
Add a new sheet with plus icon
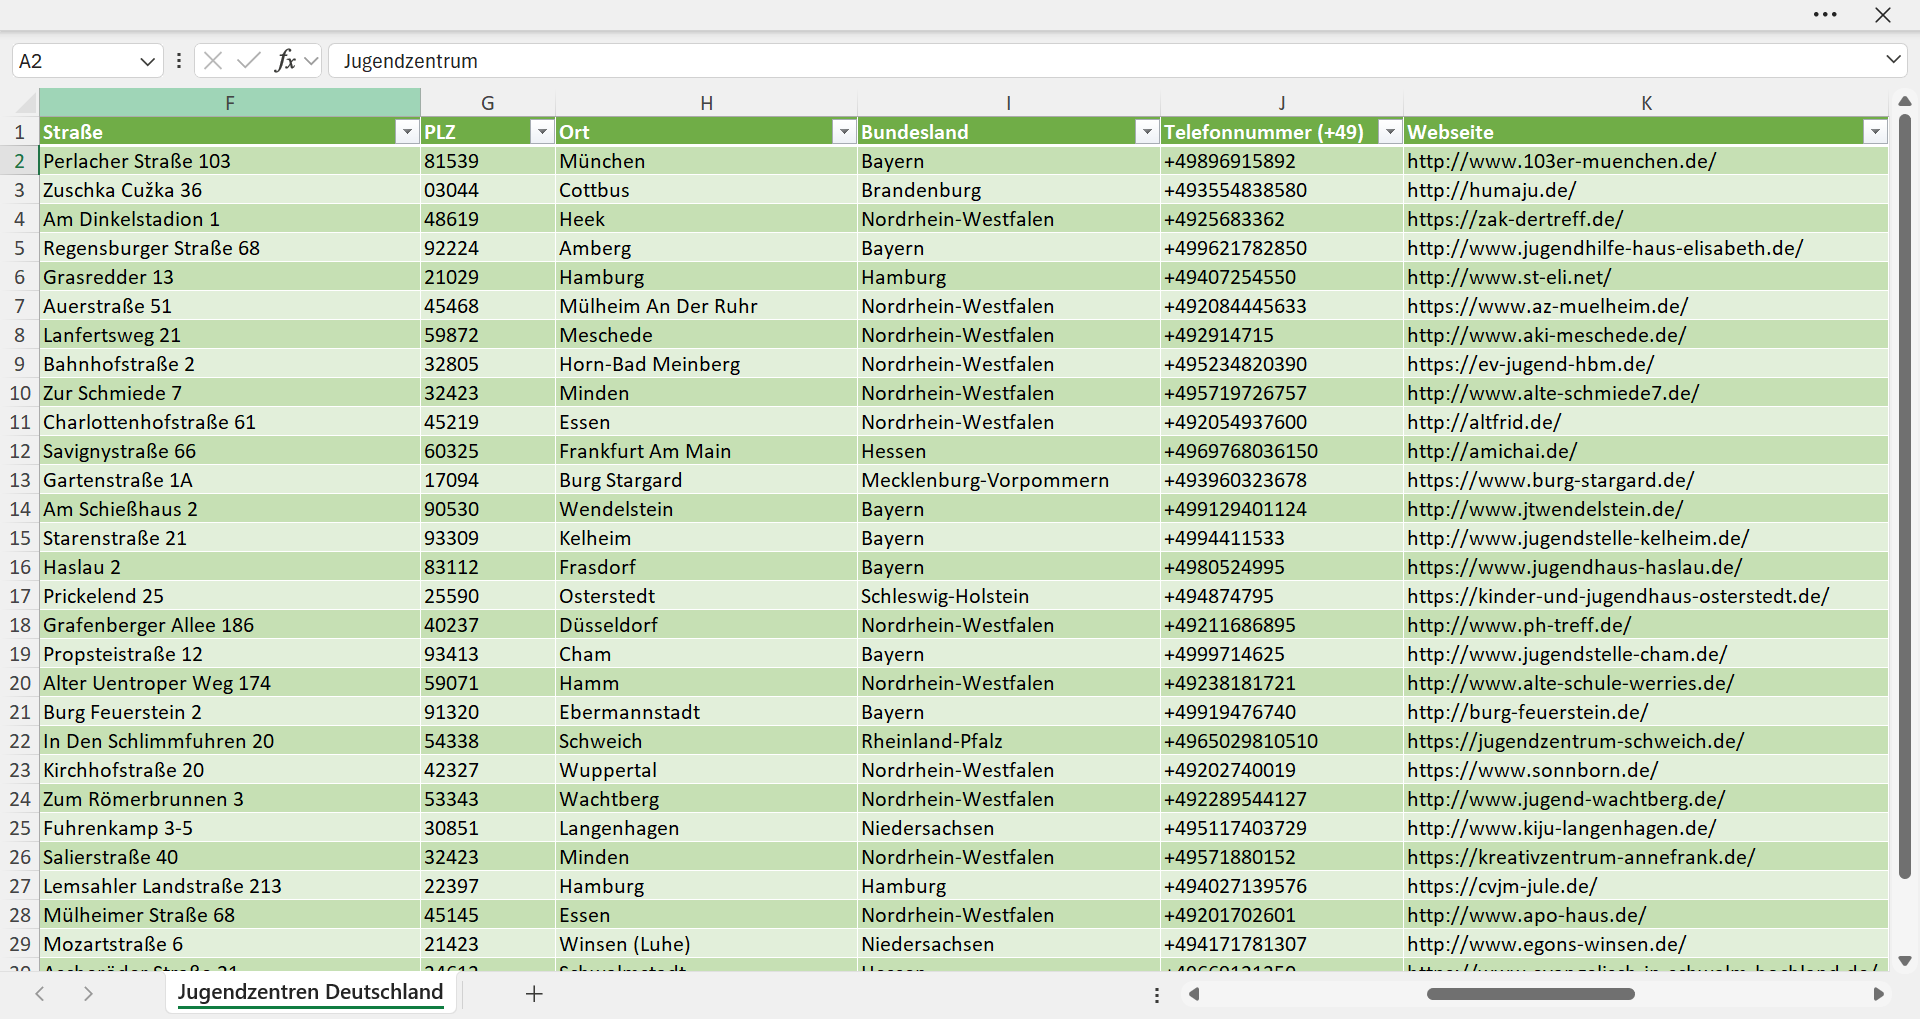[534, 994]
